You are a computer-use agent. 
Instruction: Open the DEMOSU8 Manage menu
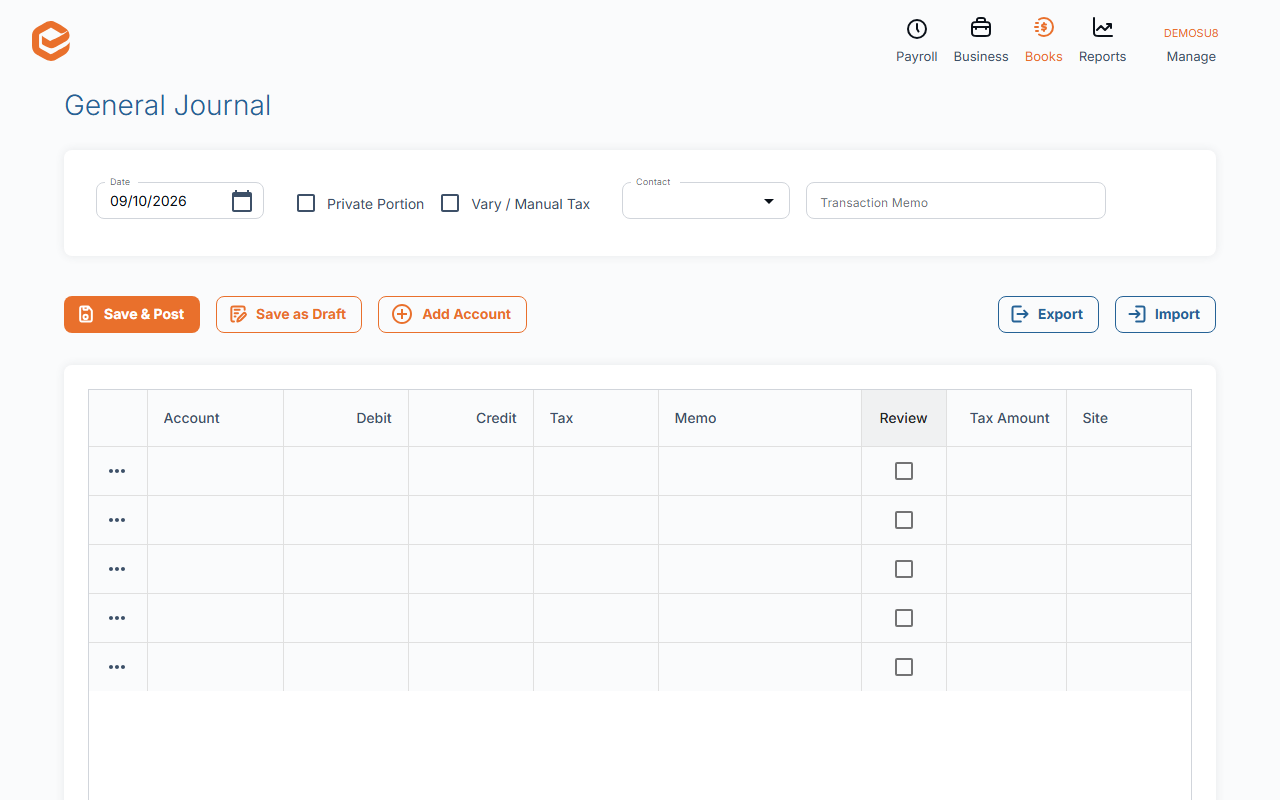pos(1191,45)
